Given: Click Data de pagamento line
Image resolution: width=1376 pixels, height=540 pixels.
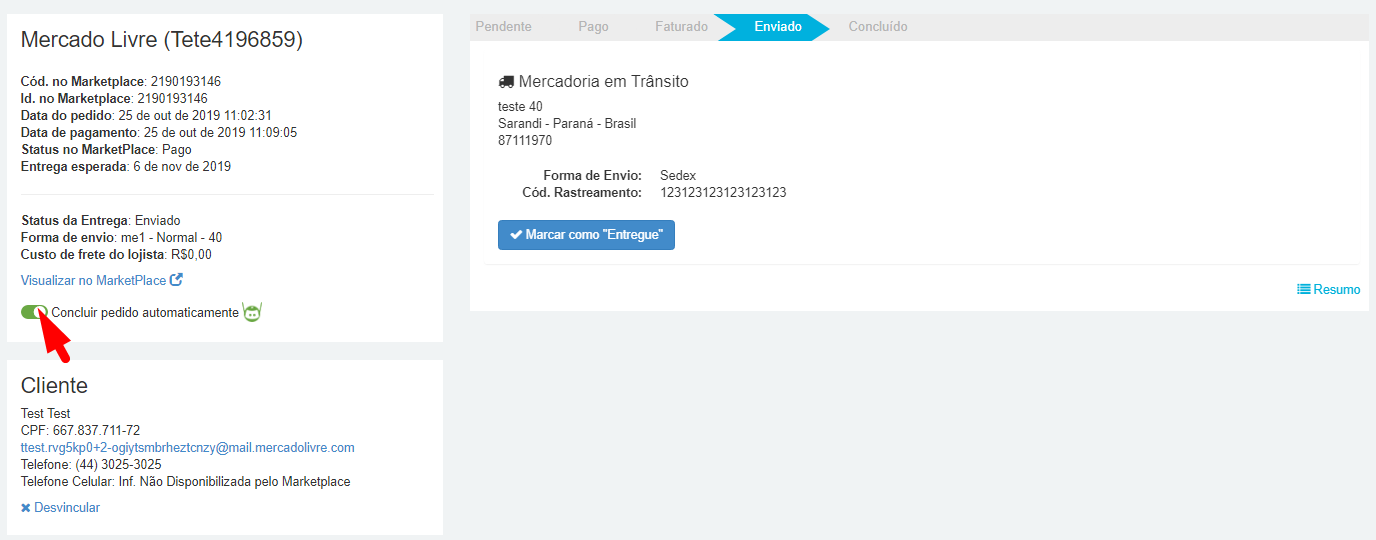Looking at the screenshot, I should [x=159, y=132].
